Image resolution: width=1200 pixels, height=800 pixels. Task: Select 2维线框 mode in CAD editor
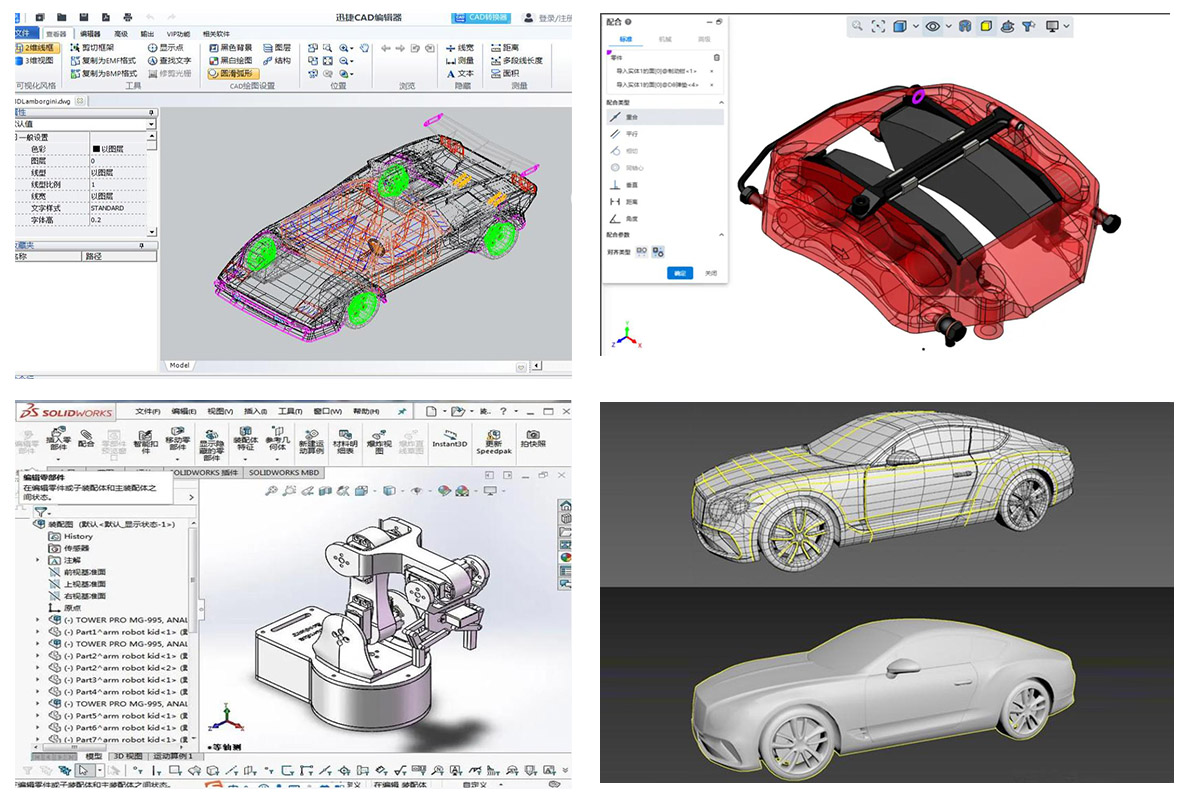click(39, 48)
